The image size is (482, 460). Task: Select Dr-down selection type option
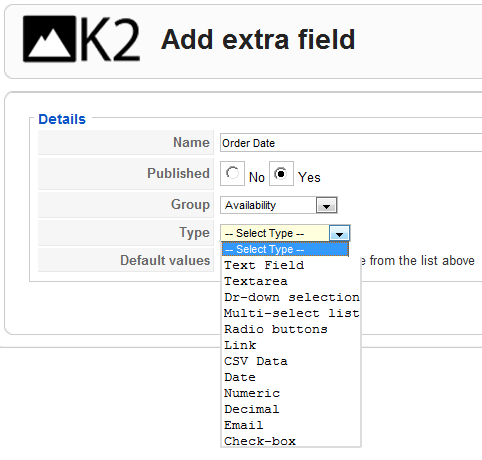pyautogui.click(x=291, y=297)
